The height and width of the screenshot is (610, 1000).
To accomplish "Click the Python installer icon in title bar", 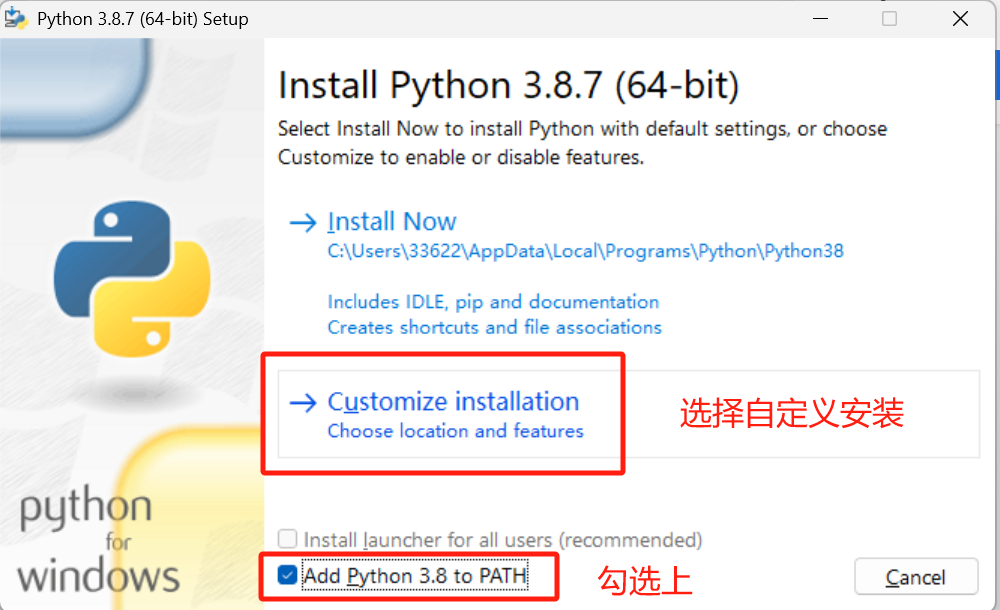I will [x=15, y=19].
